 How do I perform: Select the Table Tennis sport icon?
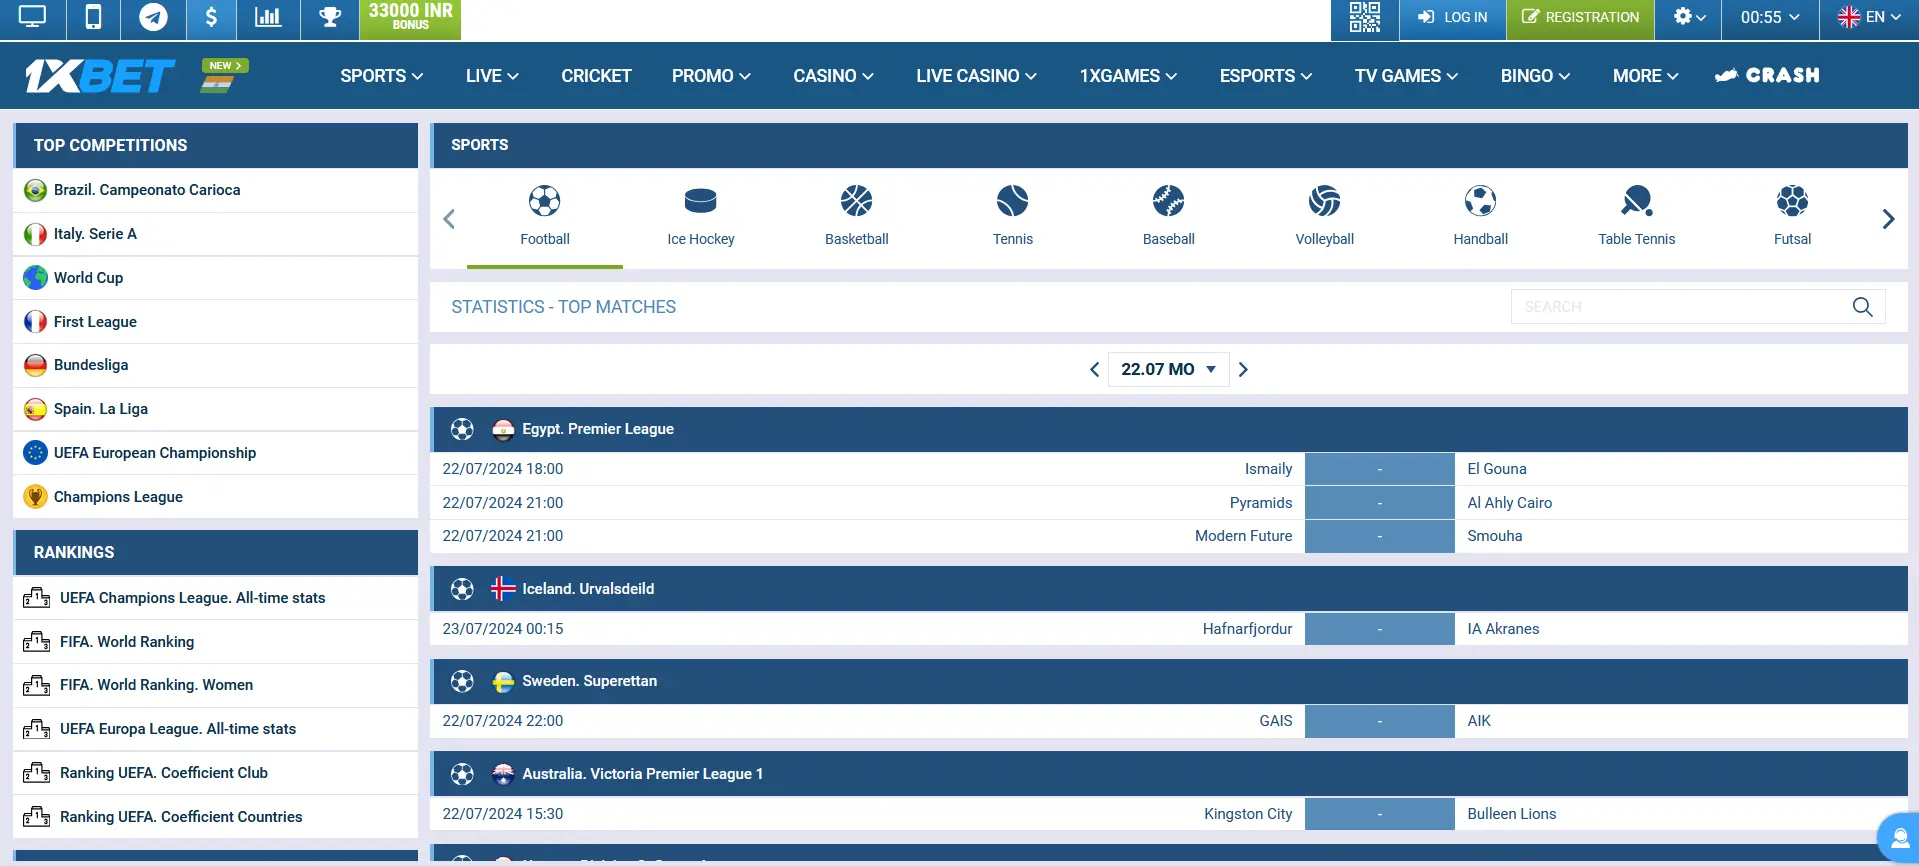click(x=1636, y=216)
